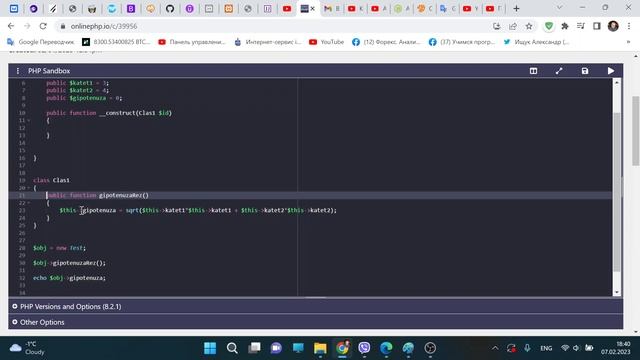The image size is (640, 360).
Task: Open Twitter Ищук Александр bookmark
Action: coord(536,42)
